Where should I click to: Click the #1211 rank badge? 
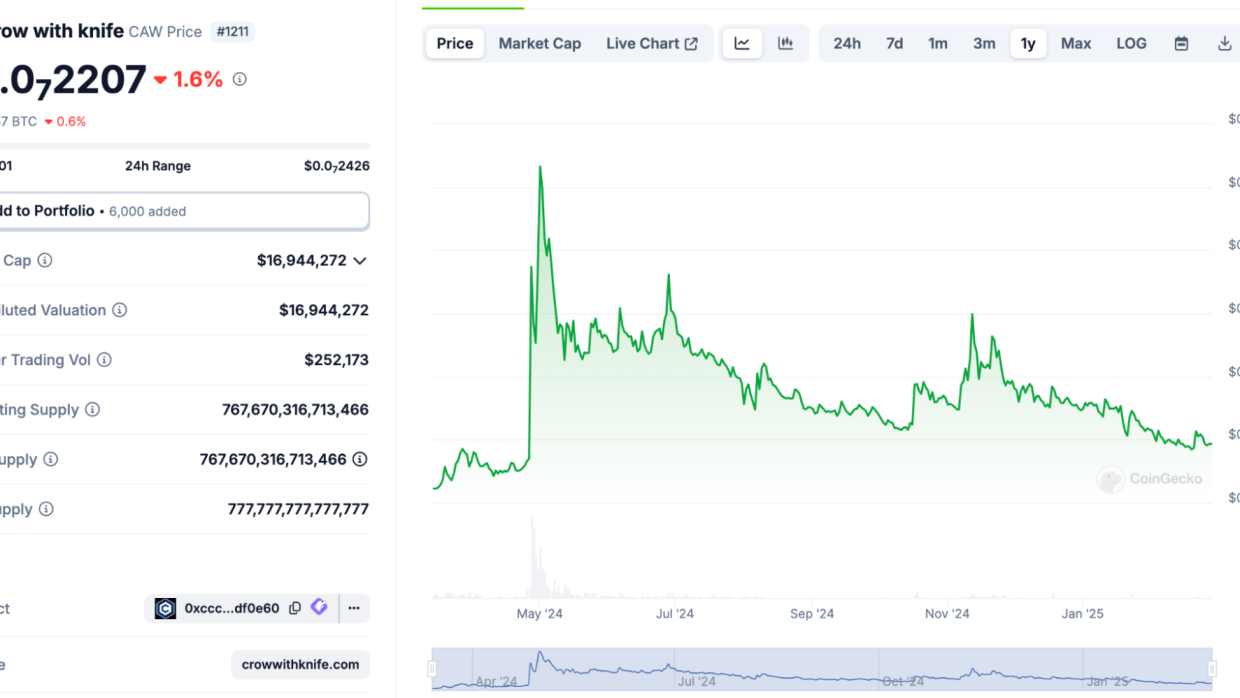point(233,31)
